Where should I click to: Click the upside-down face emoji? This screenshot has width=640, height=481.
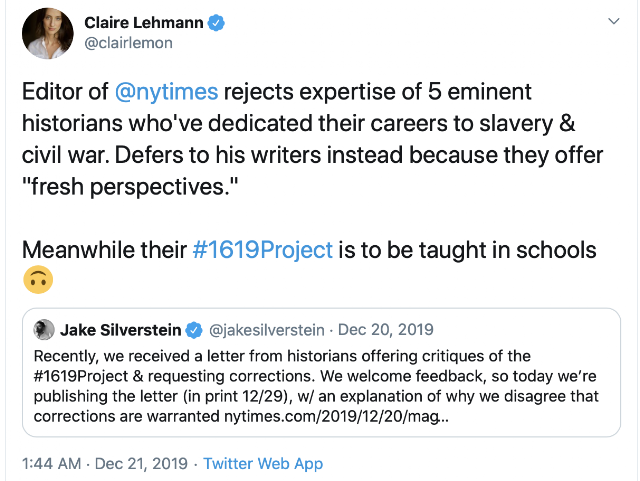[x=38, y=280]
